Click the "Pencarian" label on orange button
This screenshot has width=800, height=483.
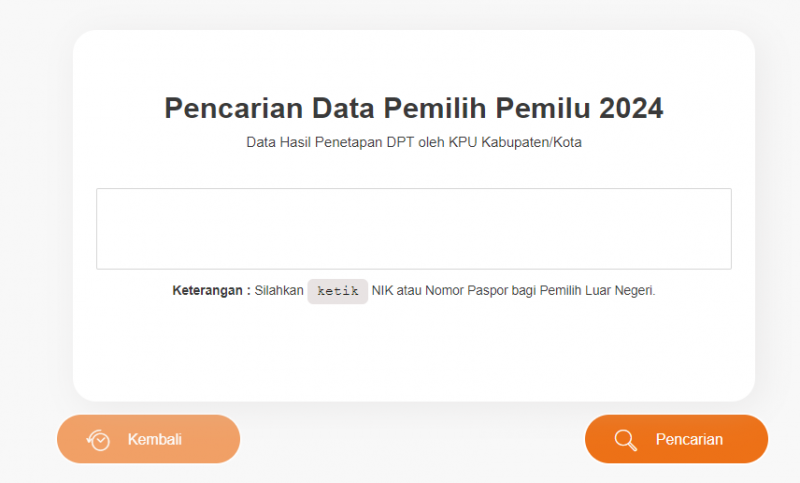(x=689, y=440)
